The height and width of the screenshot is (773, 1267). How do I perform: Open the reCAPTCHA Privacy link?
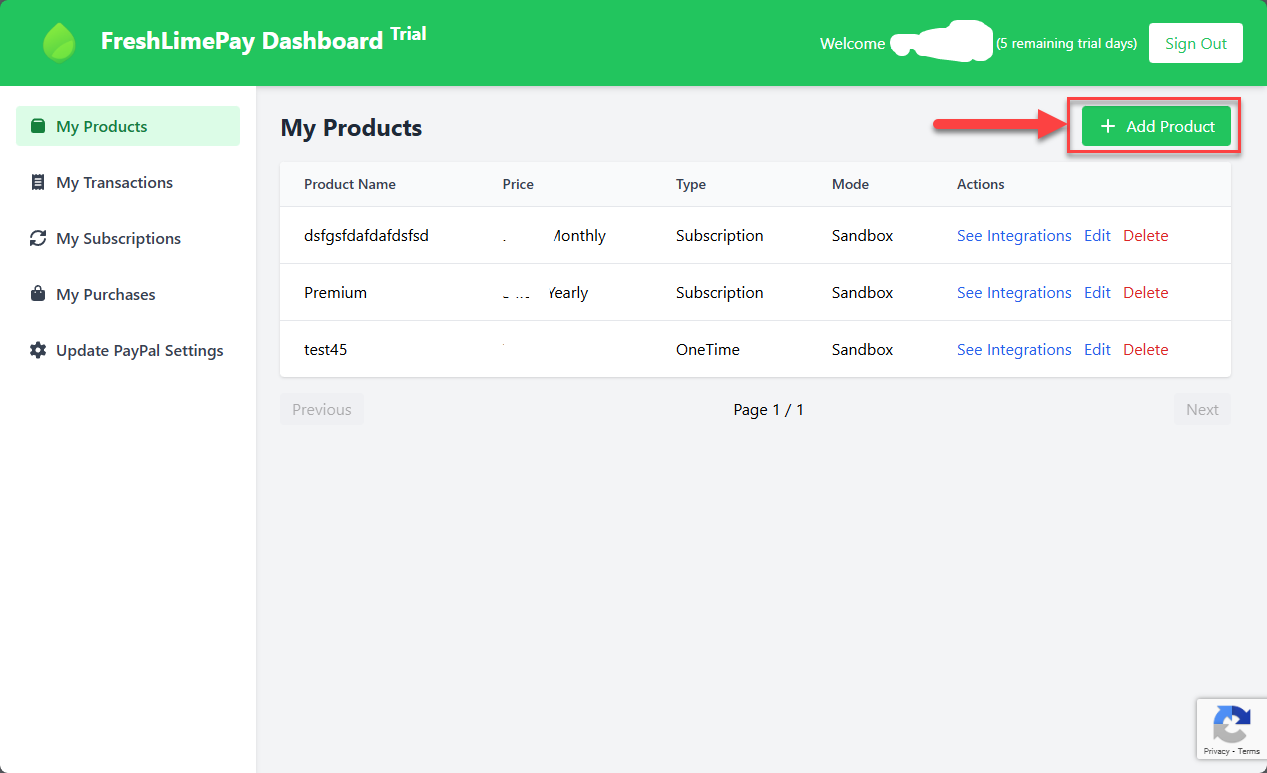click(1216, 751)
